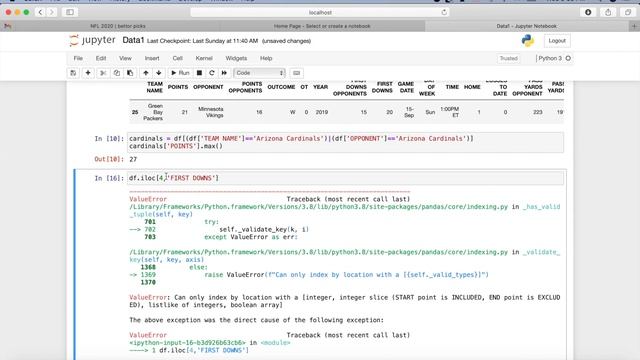Click the Trusted notebook indicator

pos(509,58)
